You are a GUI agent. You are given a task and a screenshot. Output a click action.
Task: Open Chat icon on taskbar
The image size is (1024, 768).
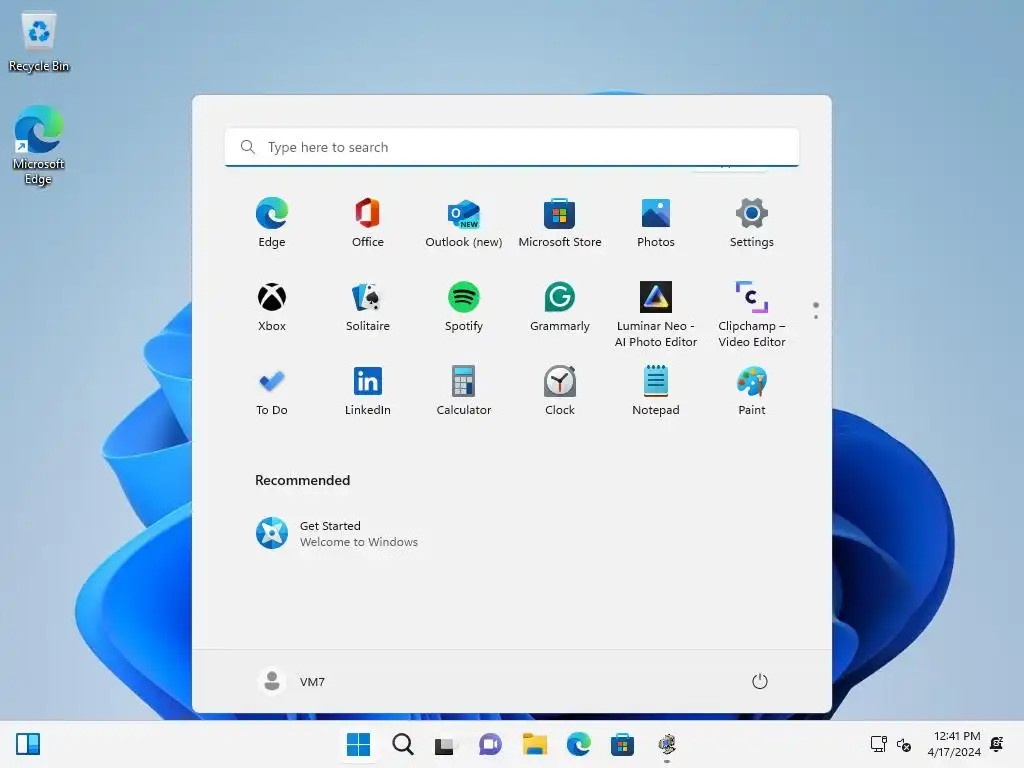[x=490, y=744]
